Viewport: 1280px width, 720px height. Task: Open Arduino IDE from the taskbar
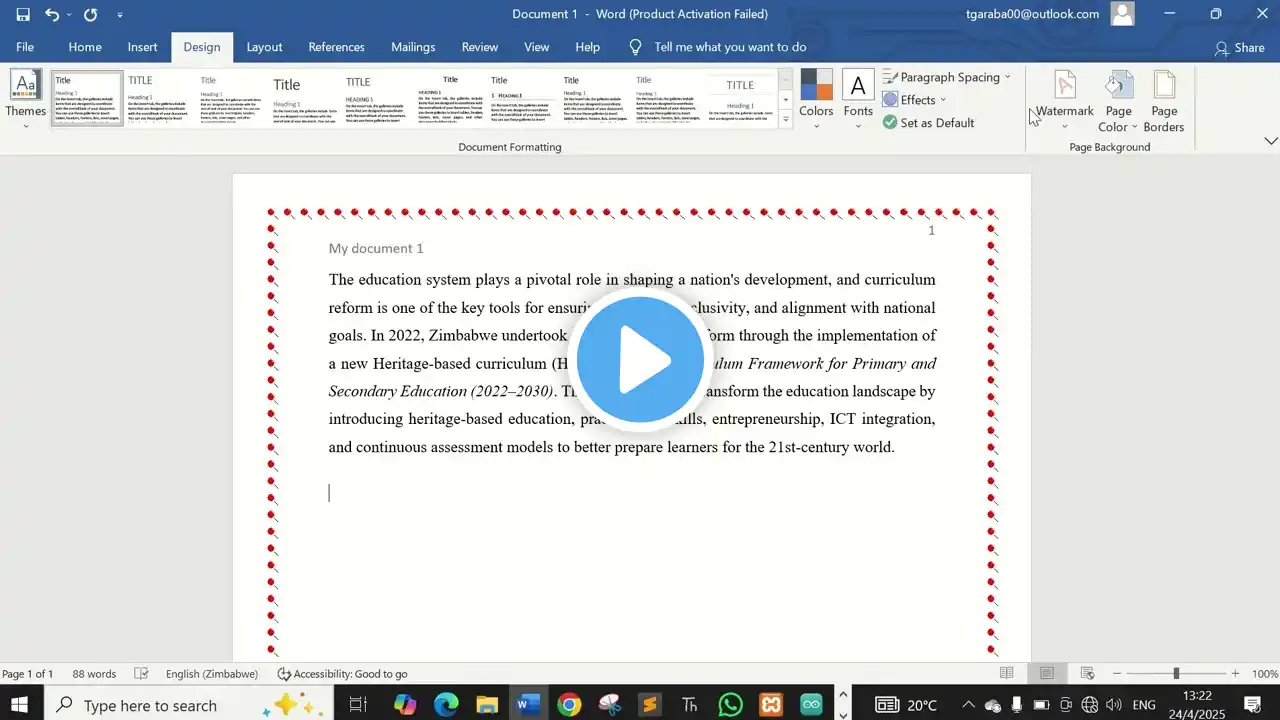811,705
